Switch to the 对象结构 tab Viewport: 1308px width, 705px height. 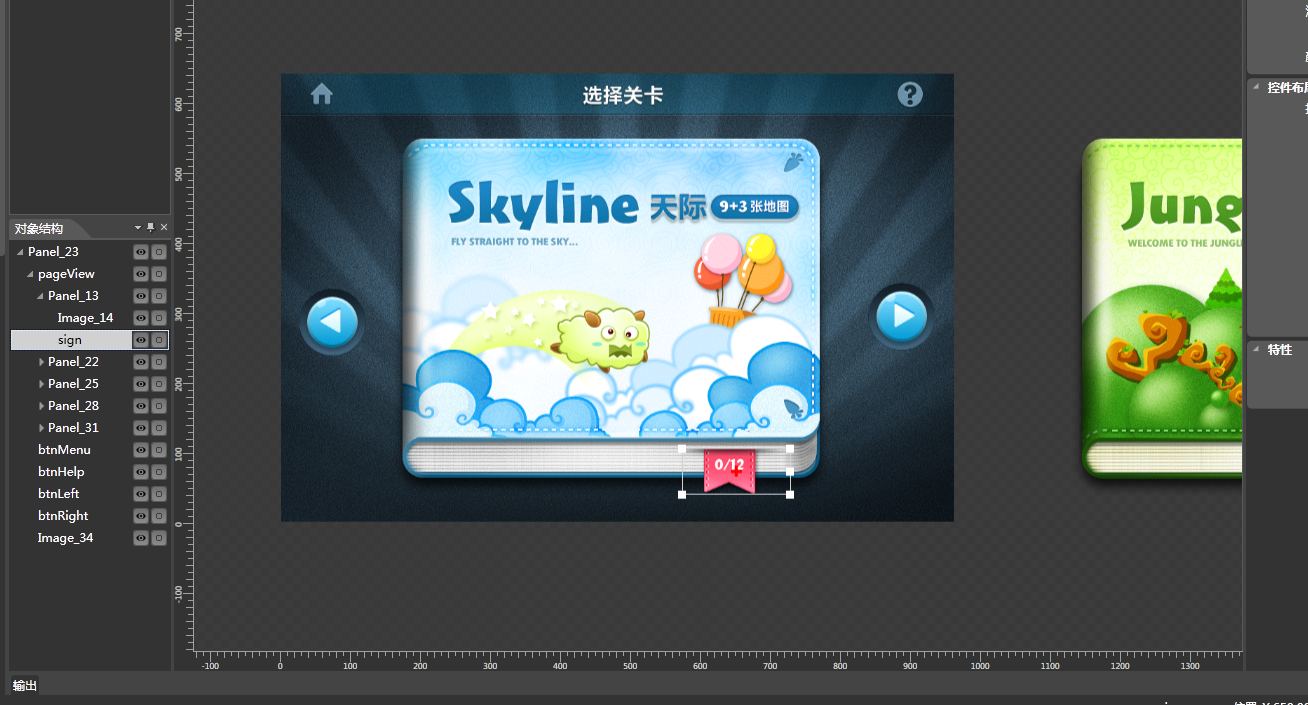coord(39,228)
